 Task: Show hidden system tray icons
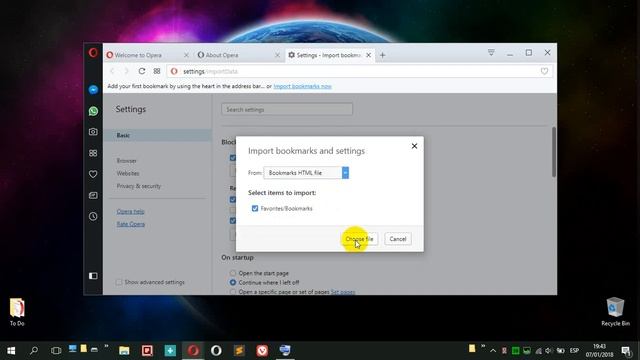493,351
